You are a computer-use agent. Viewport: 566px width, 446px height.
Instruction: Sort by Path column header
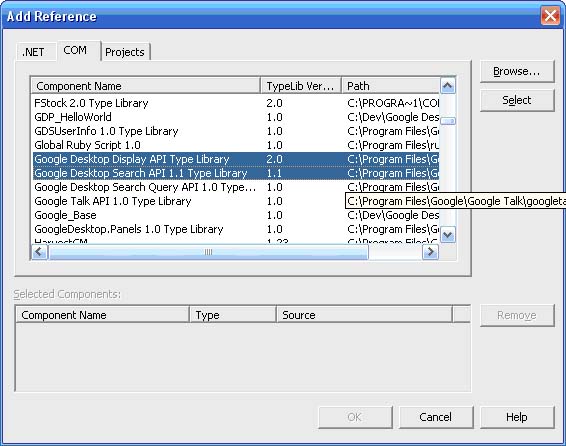coord(391,86)
